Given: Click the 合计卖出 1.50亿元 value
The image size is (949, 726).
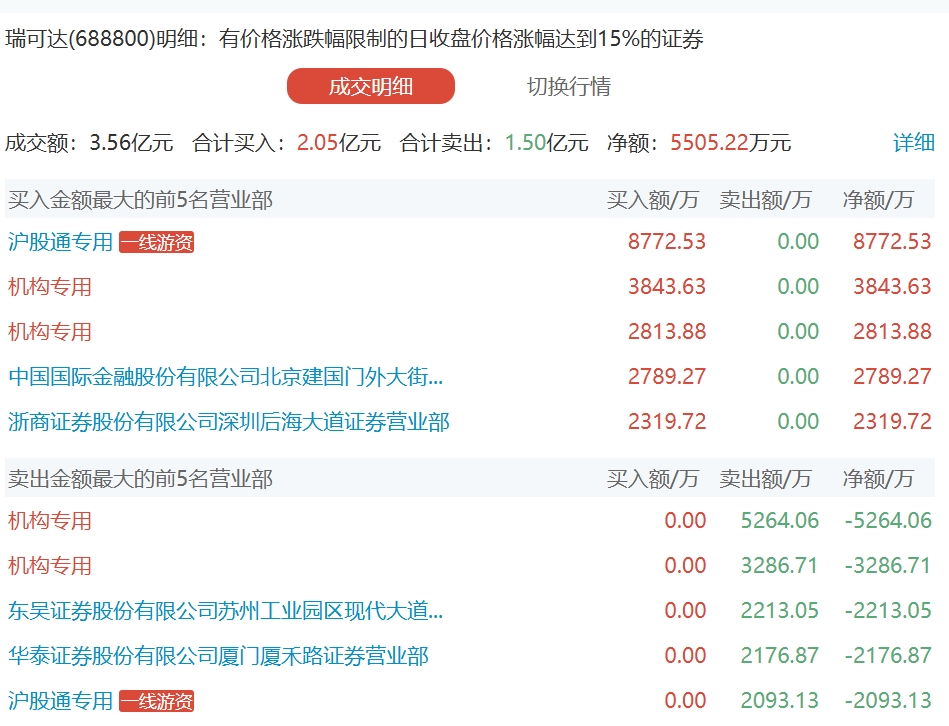Looking at the screenshot, I should (547, 143).
